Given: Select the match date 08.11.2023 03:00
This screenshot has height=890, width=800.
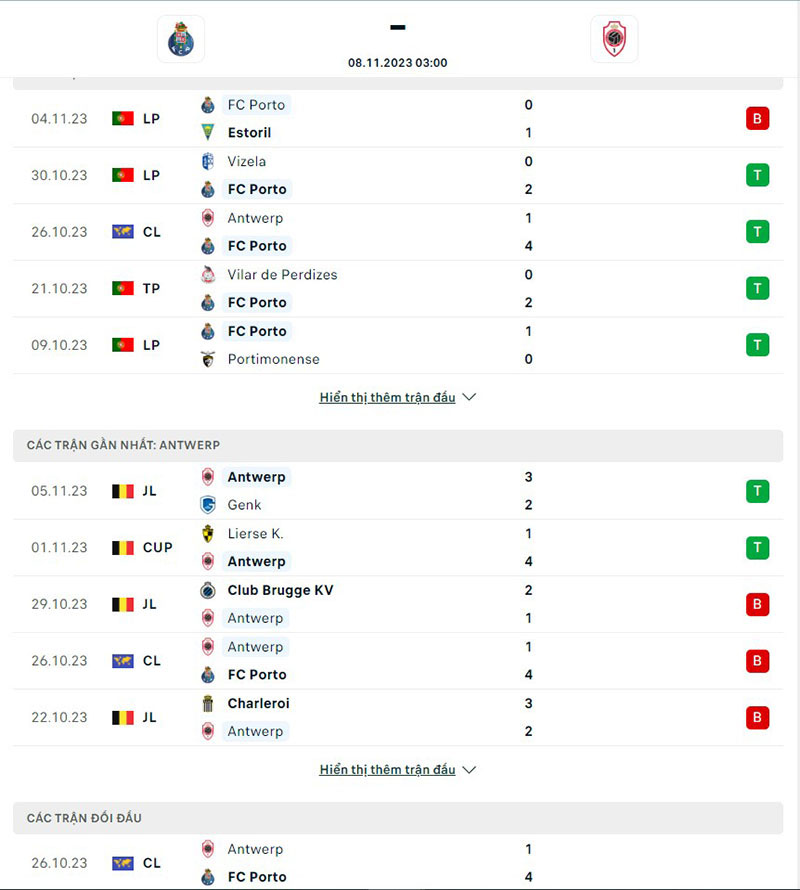Looking at the screenshot, I should (397, 62).
